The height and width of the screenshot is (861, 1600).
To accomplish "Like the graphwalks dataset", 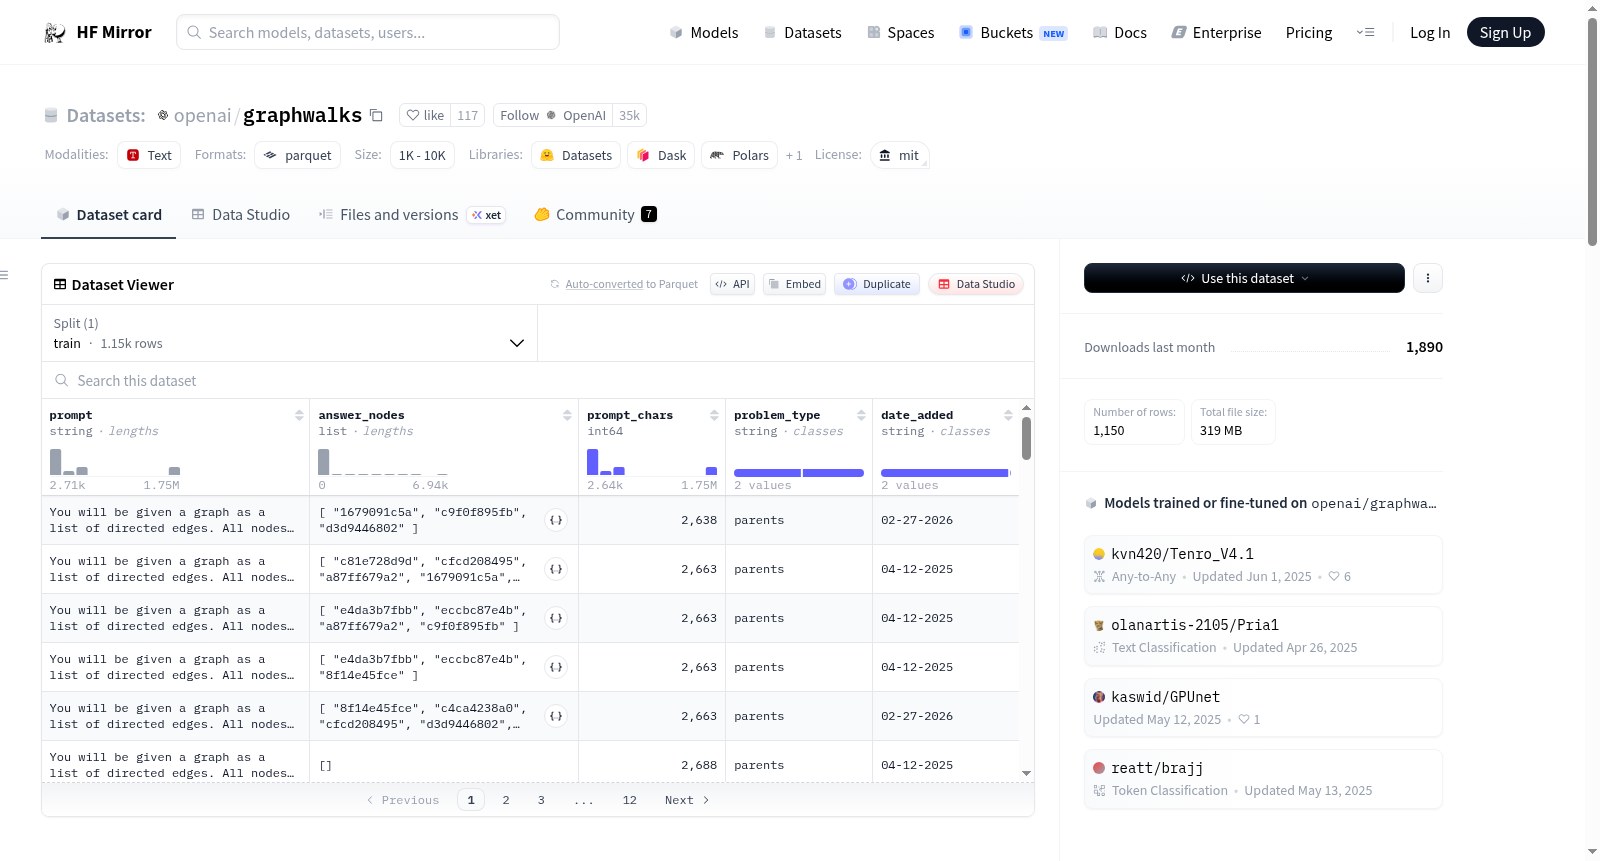I will [x=425, y=115].
